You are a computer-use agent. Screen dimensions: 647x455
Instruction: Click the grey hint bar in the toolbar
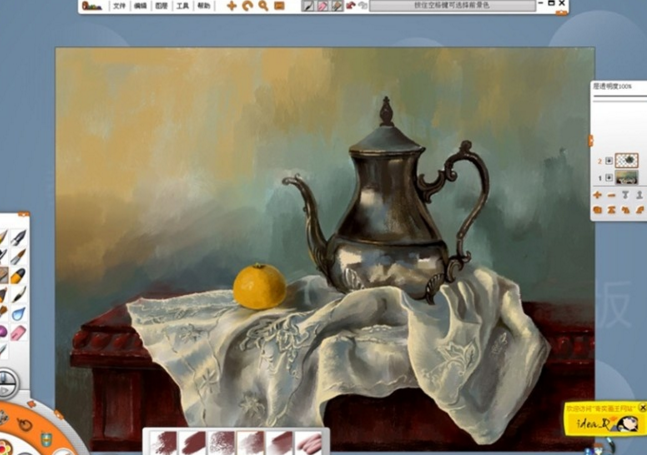(452, 5)
